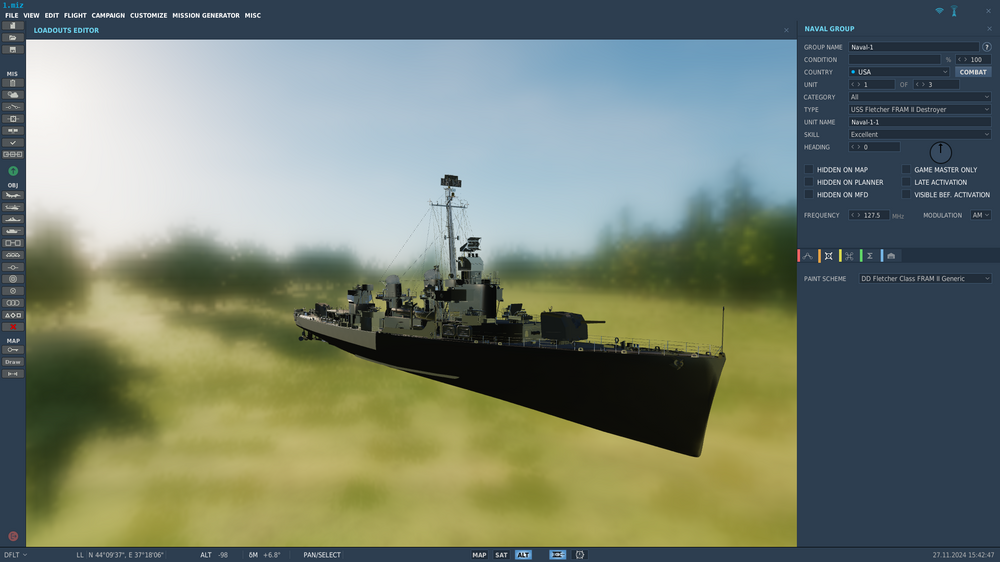Click the new mission file icon
Screen dimensions: 1000x562
point(13,26)
